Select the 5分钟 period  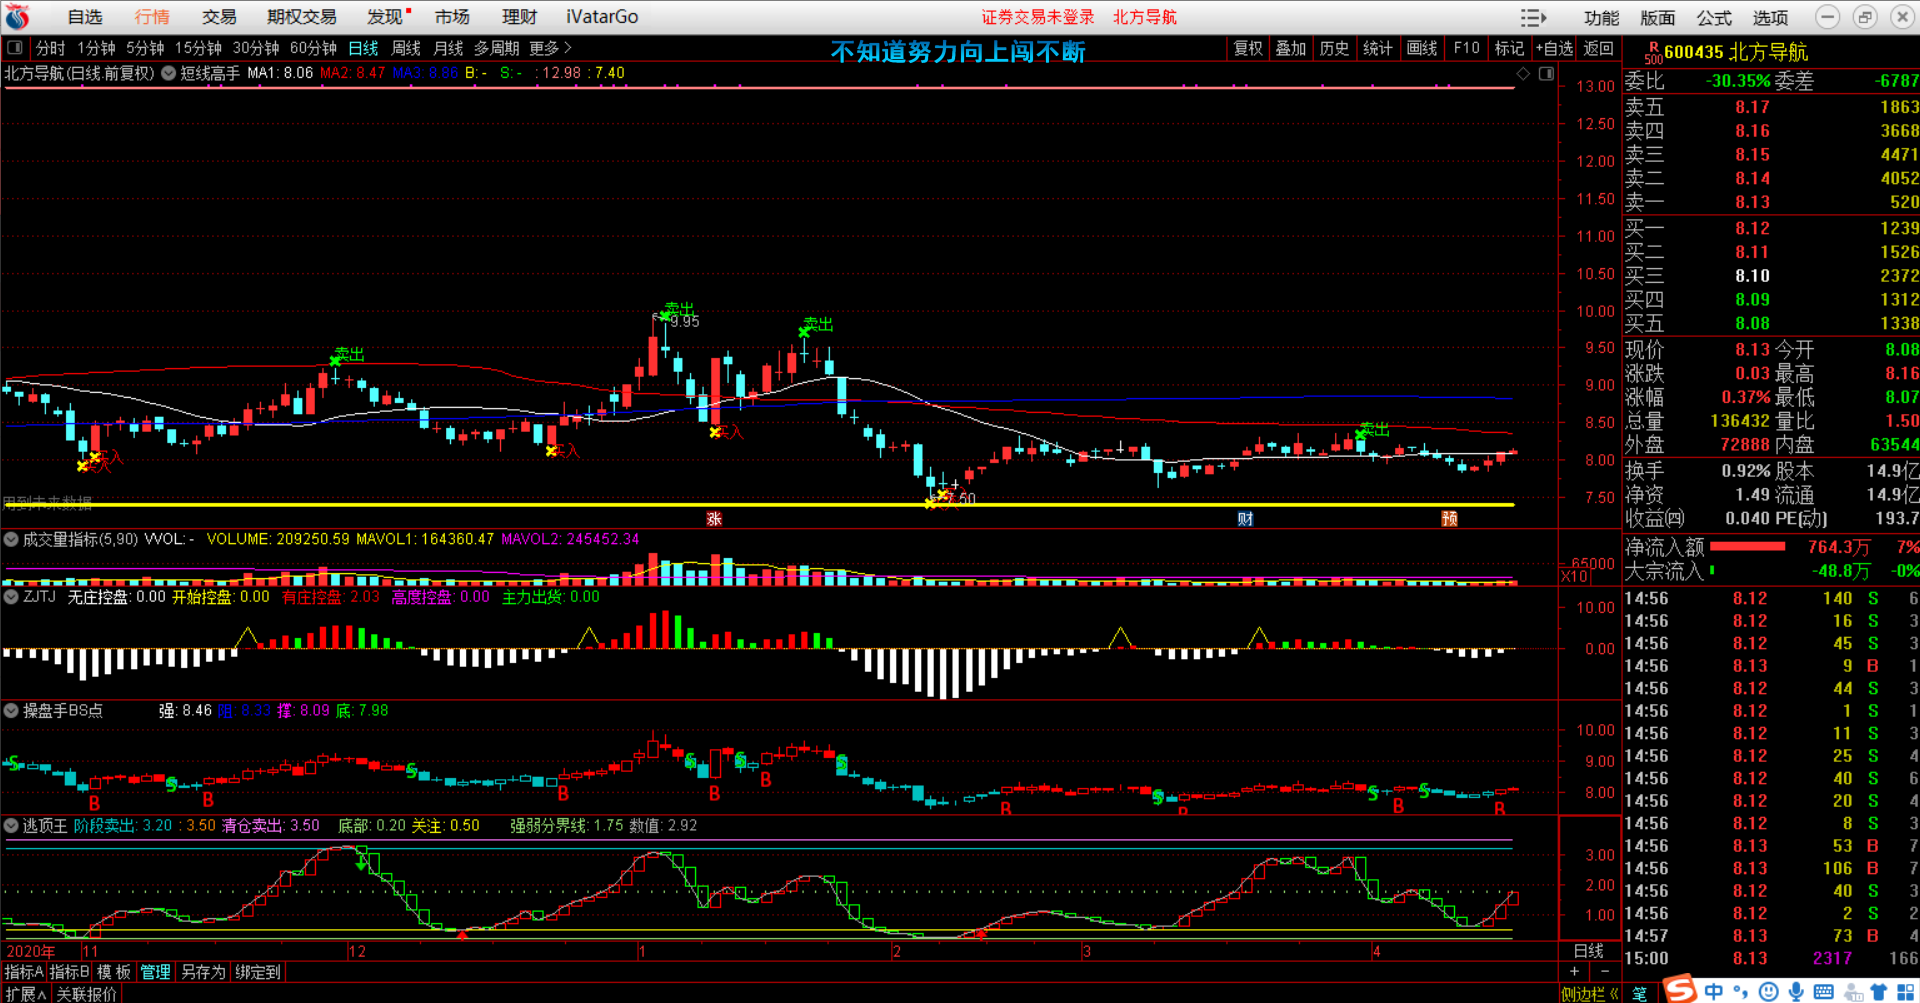point(145,48)
